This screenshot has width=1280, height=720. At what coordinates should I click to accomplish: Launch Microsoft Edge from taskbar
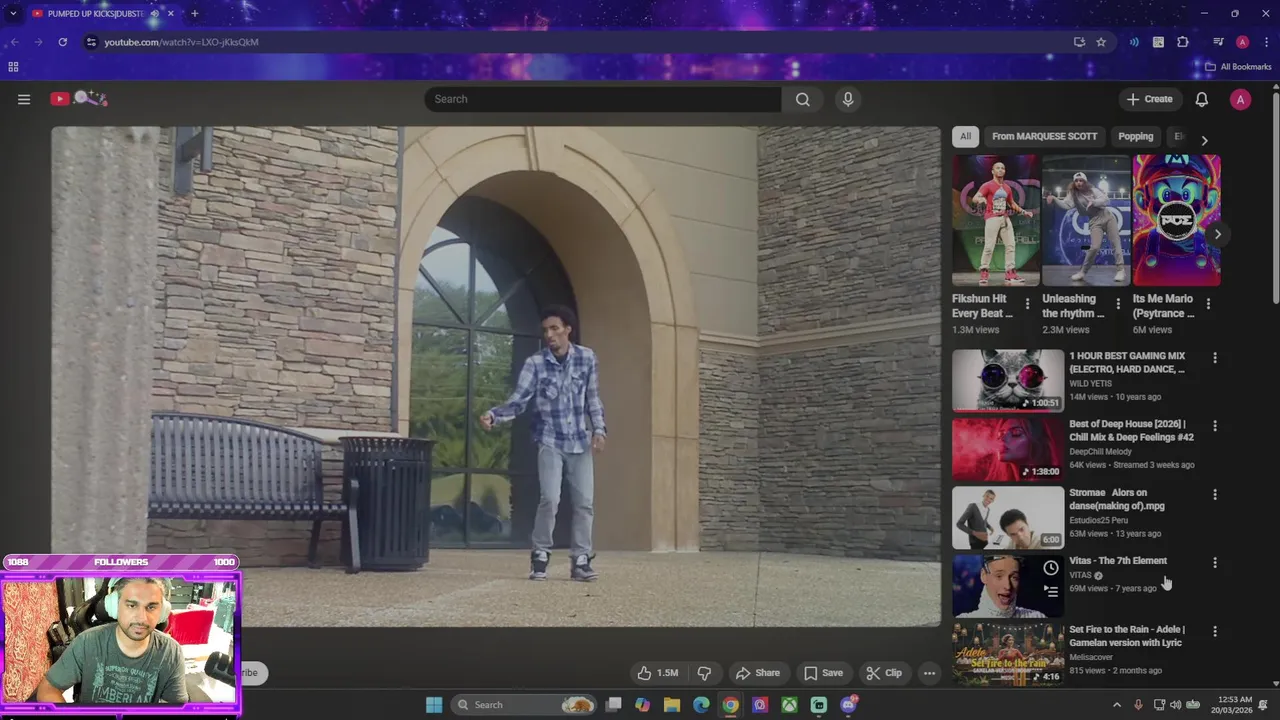[x=701, y=705]
